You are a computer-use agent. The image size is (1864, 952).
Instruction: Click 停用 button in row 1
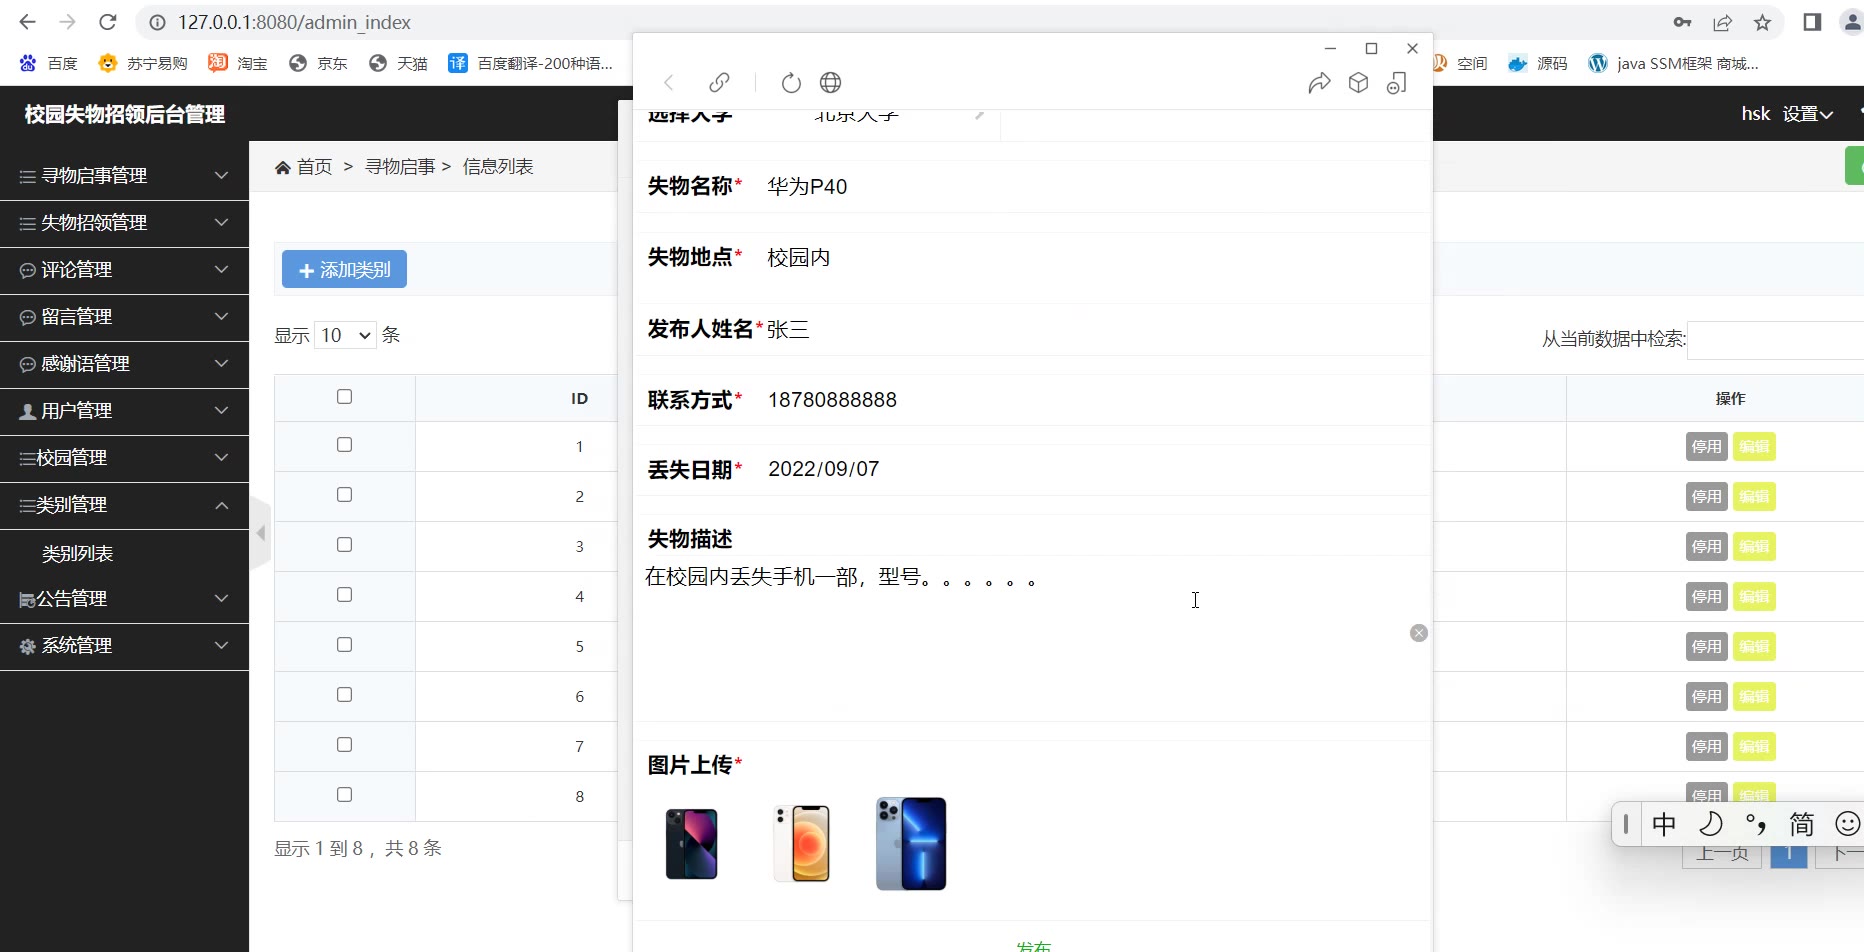pyautogui.click(x=1707, y=447)
